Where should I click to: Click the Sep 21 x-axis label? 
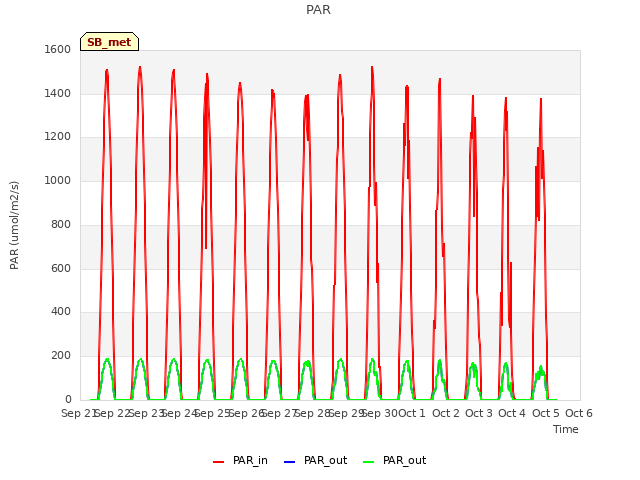click(79, 413)
